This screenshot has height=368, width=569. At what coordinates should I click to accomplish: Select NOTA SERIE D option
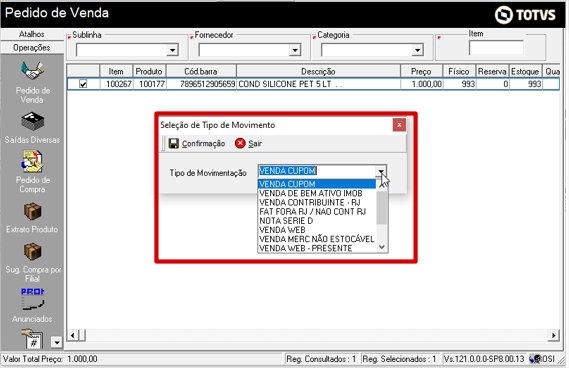pos(317,221)
